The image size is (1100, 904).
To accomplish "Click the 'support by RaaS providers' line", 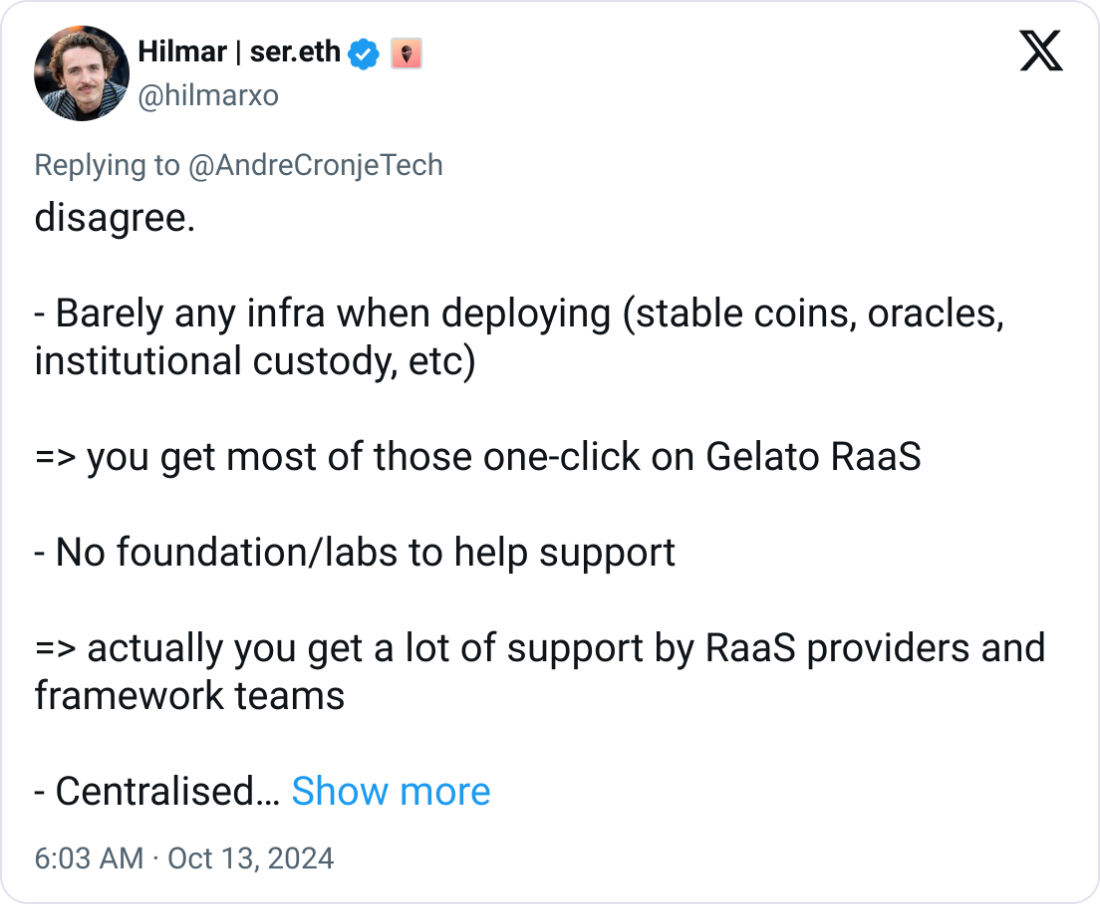I will (540, 647).
